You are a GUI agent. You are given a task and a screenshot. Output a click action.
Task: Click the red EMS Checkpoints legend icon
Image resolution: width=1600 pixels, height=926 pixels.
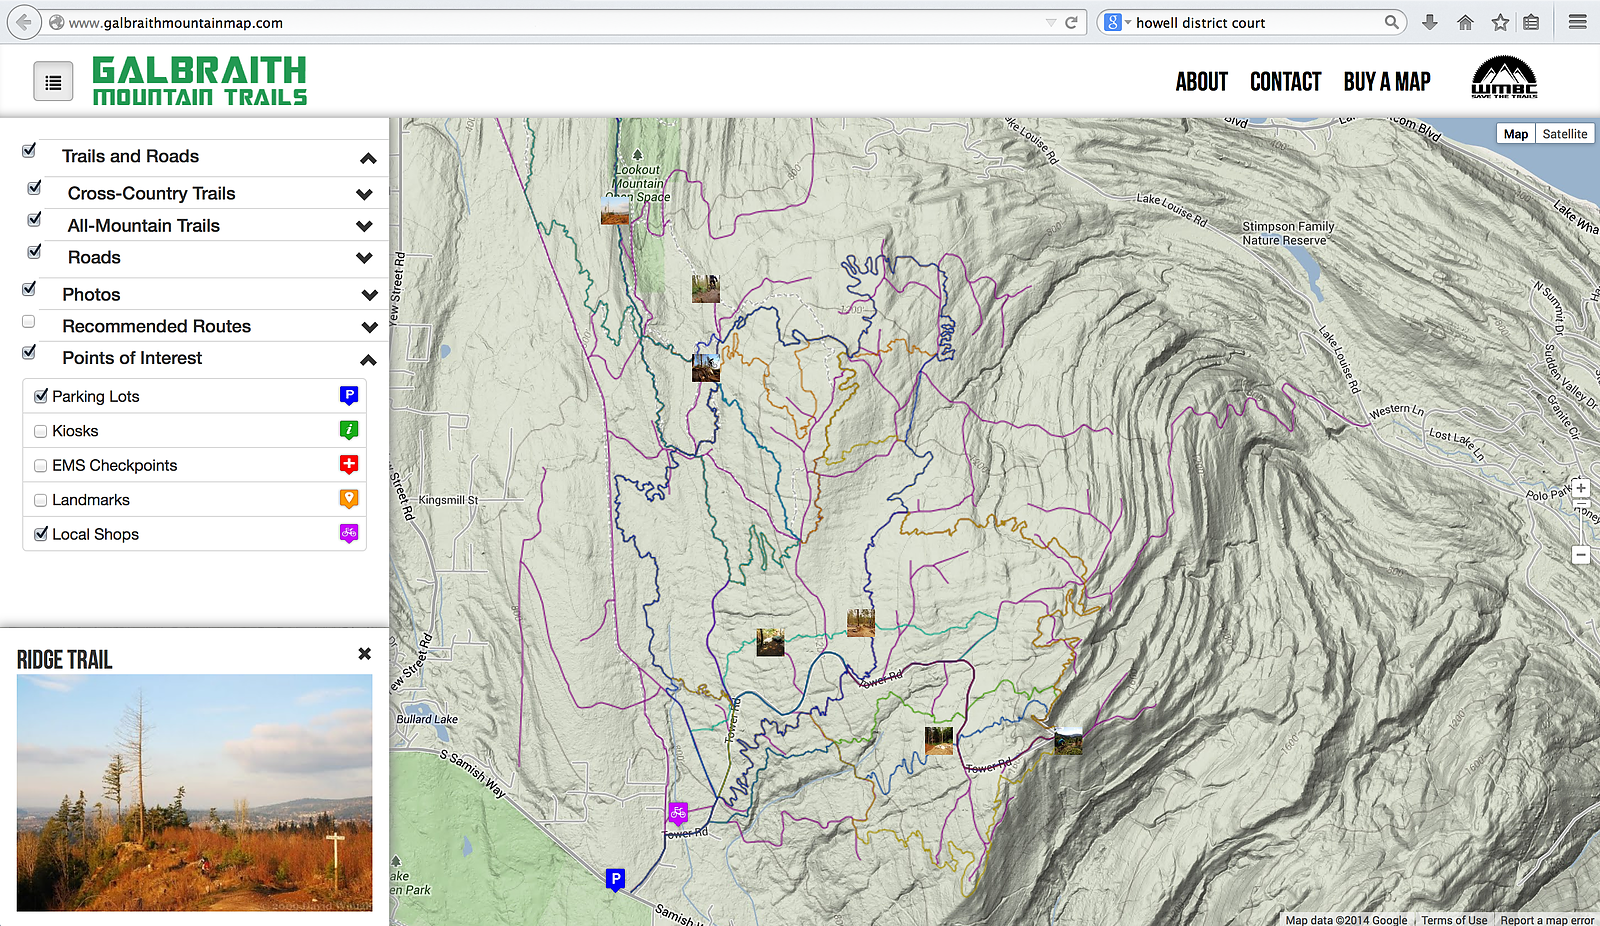tap(349, 465)
